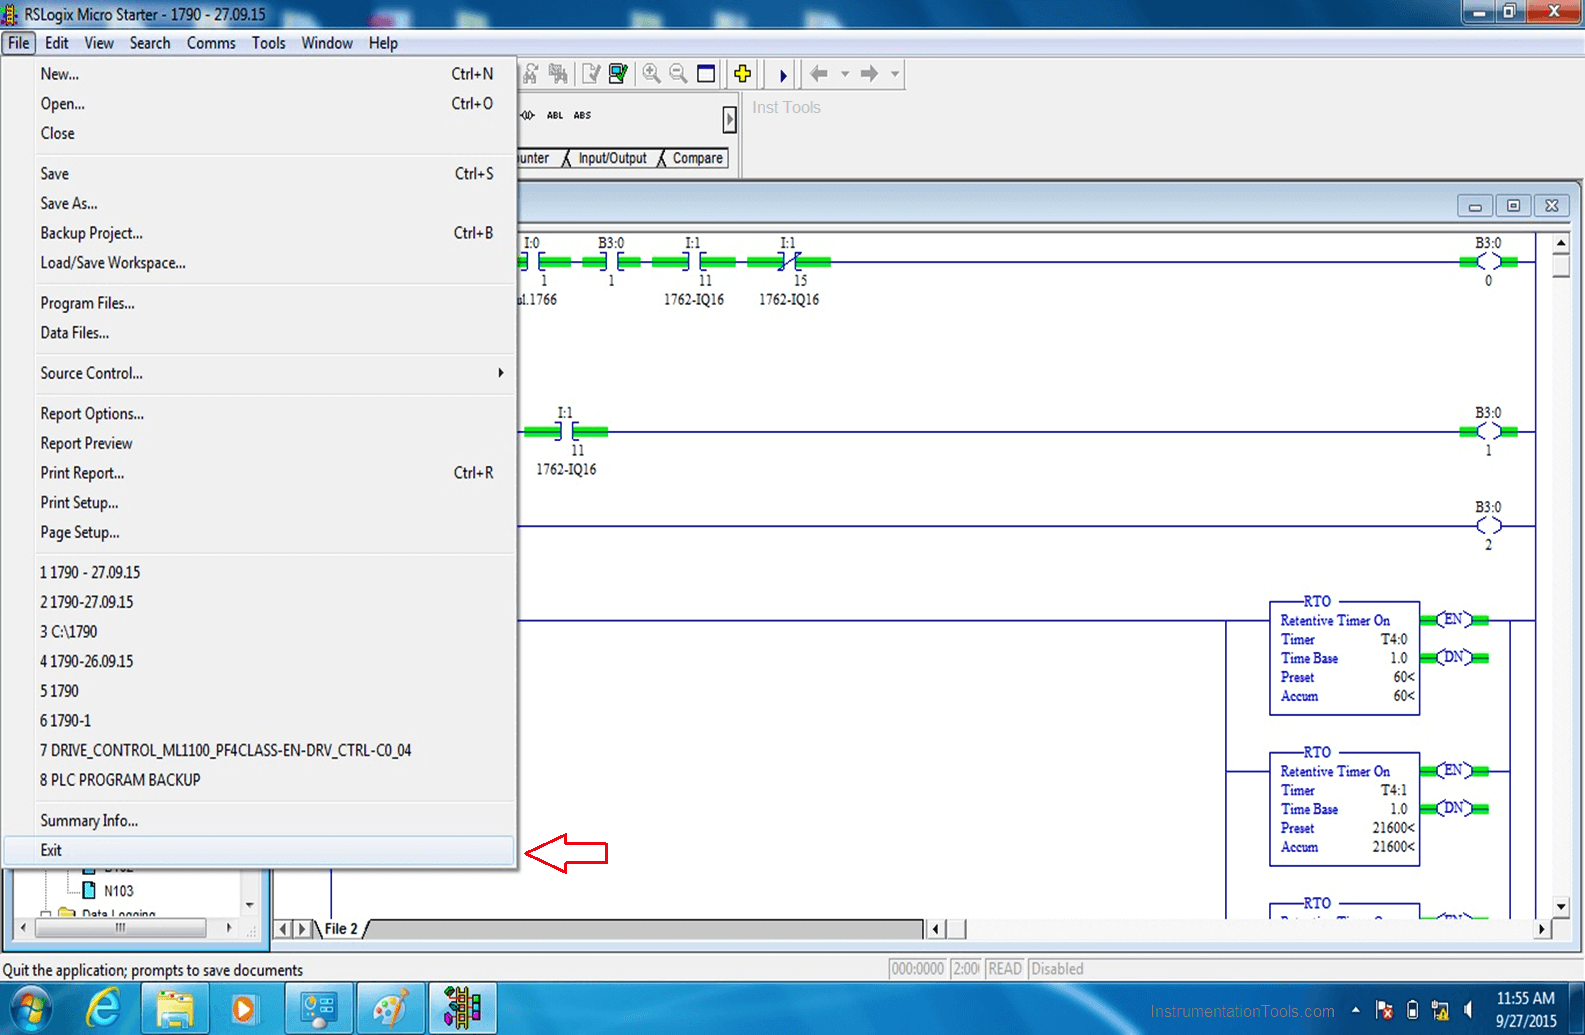Click the Action Center flag tray icon

[1385, 1010]
